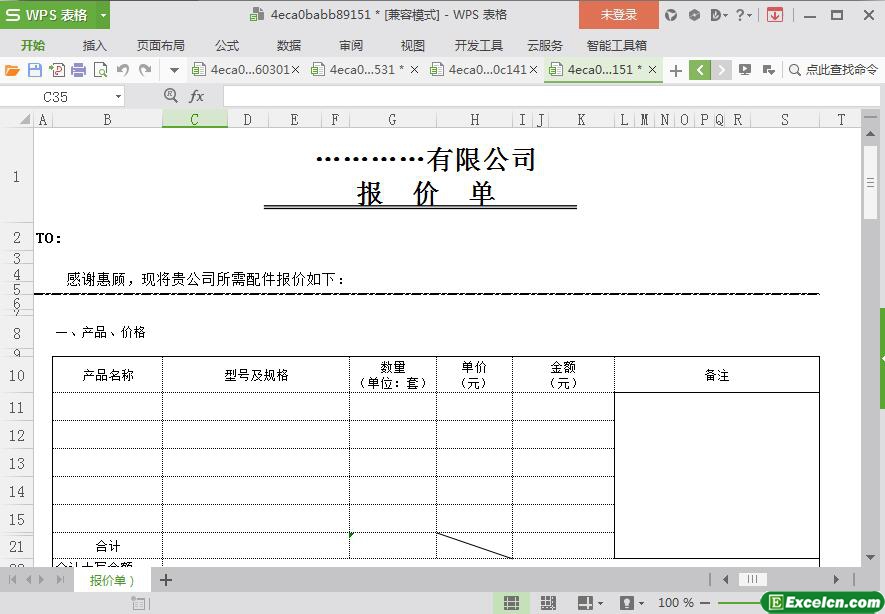The width and height of the screenshot is (885, 614).
Task: Expand the Name Box dropdown arrow
Action: 118,97
